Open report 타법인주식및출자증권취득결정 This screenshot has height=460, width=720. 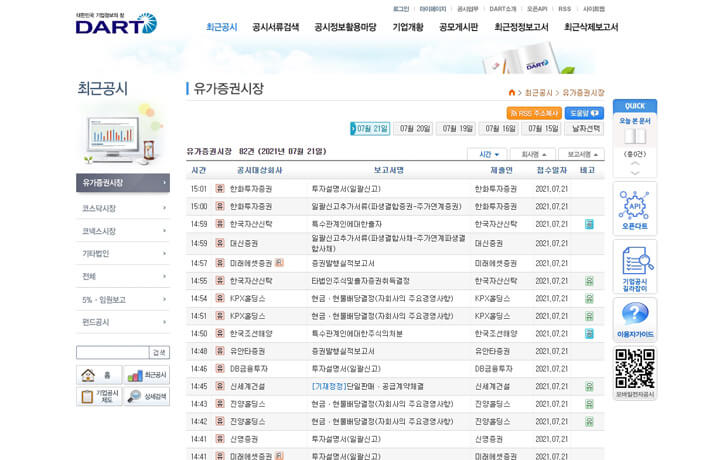360,281
